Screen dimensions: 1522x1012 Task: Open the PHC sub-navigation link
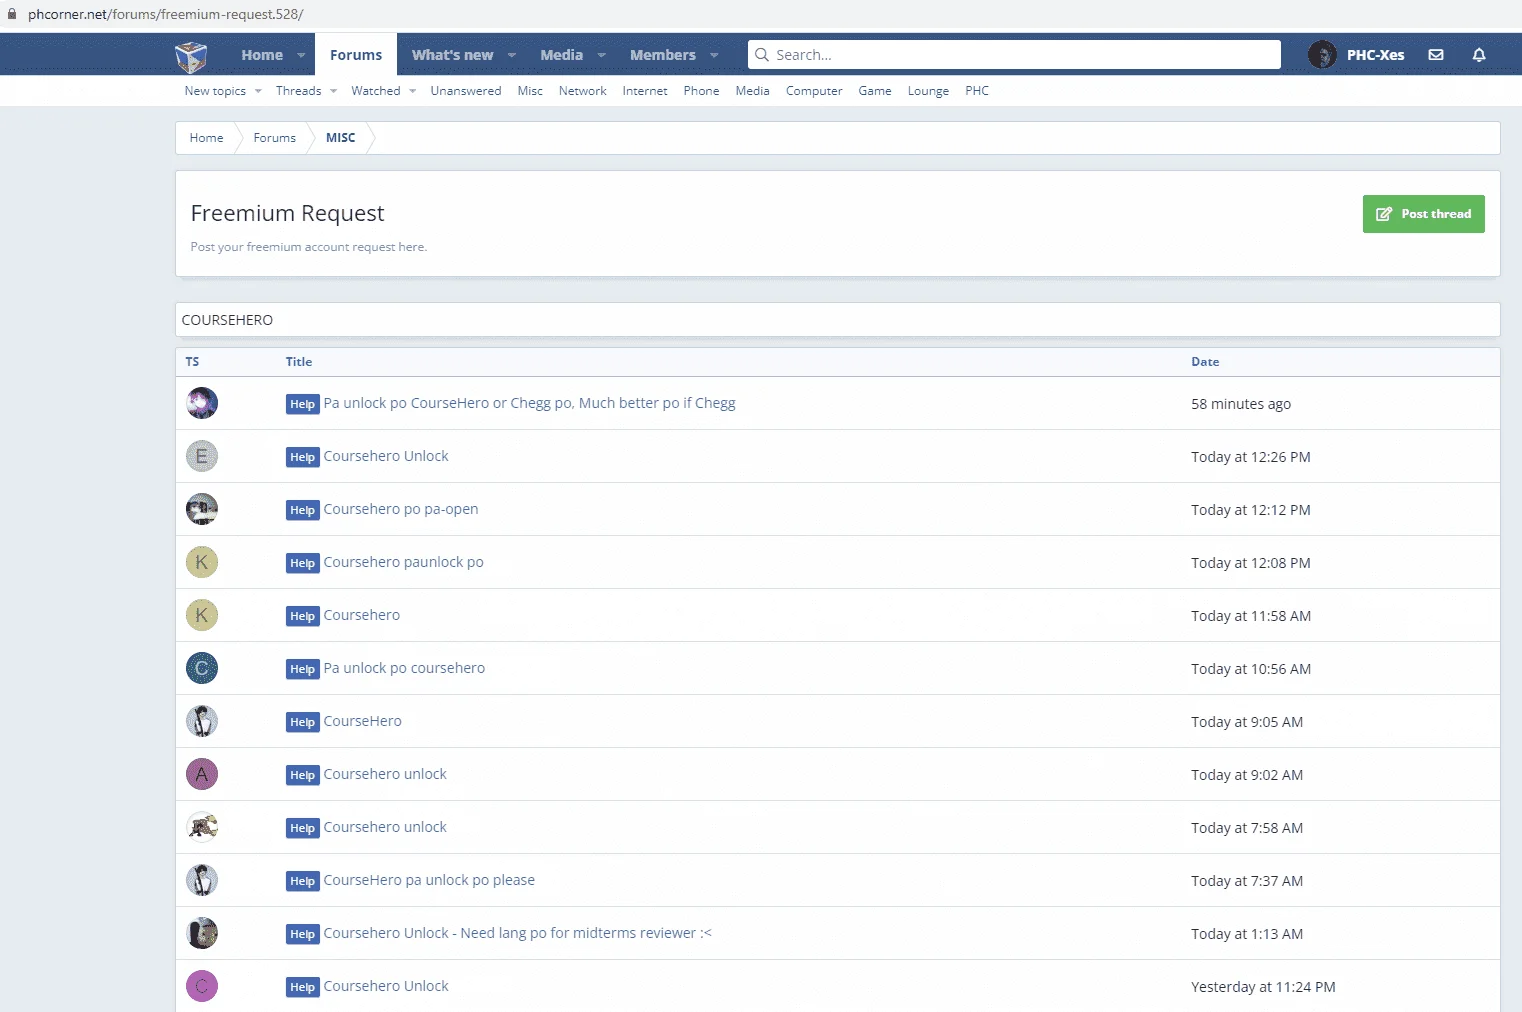[x=977, y=91]
